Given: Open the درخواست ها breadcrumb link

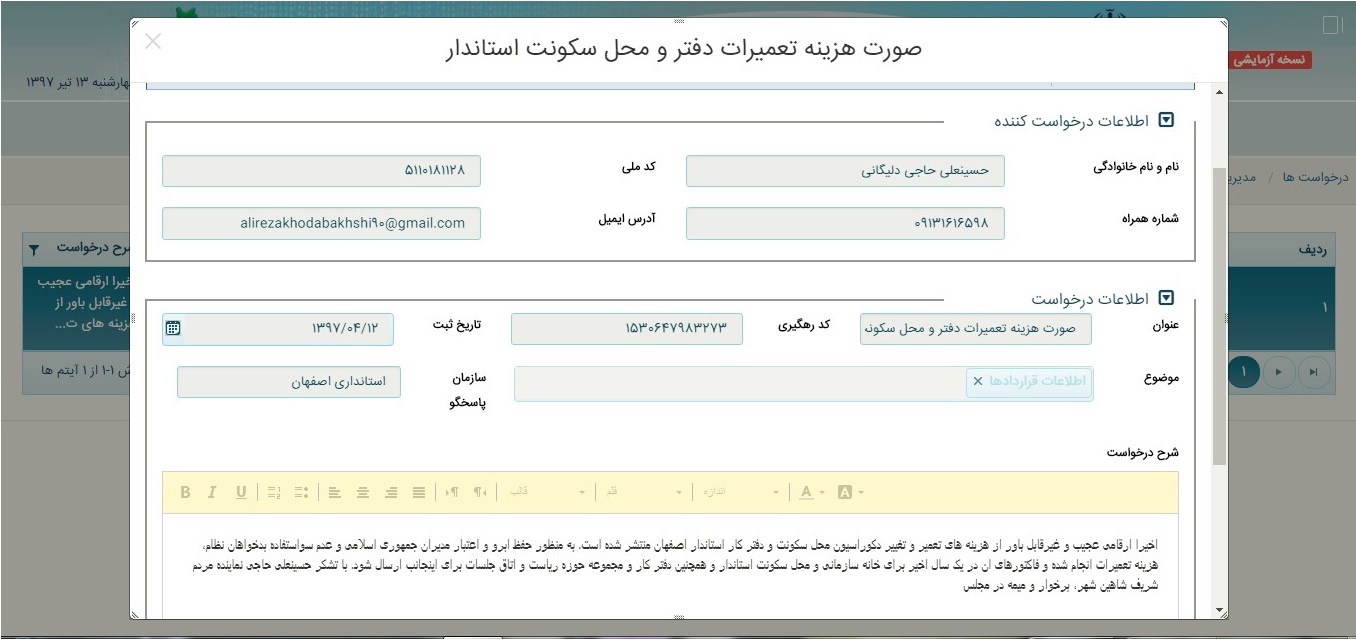Looking at the screenshot, I should (x=1316, y=177).
